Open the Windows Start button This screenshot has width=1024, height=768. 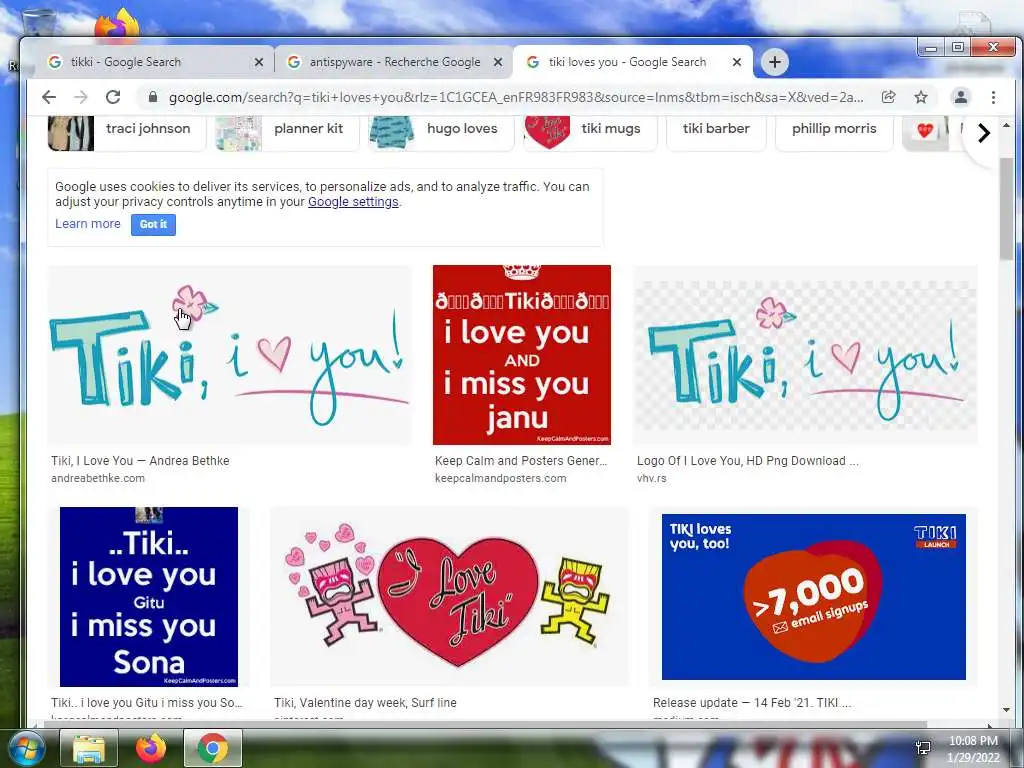tap(25, 748)
